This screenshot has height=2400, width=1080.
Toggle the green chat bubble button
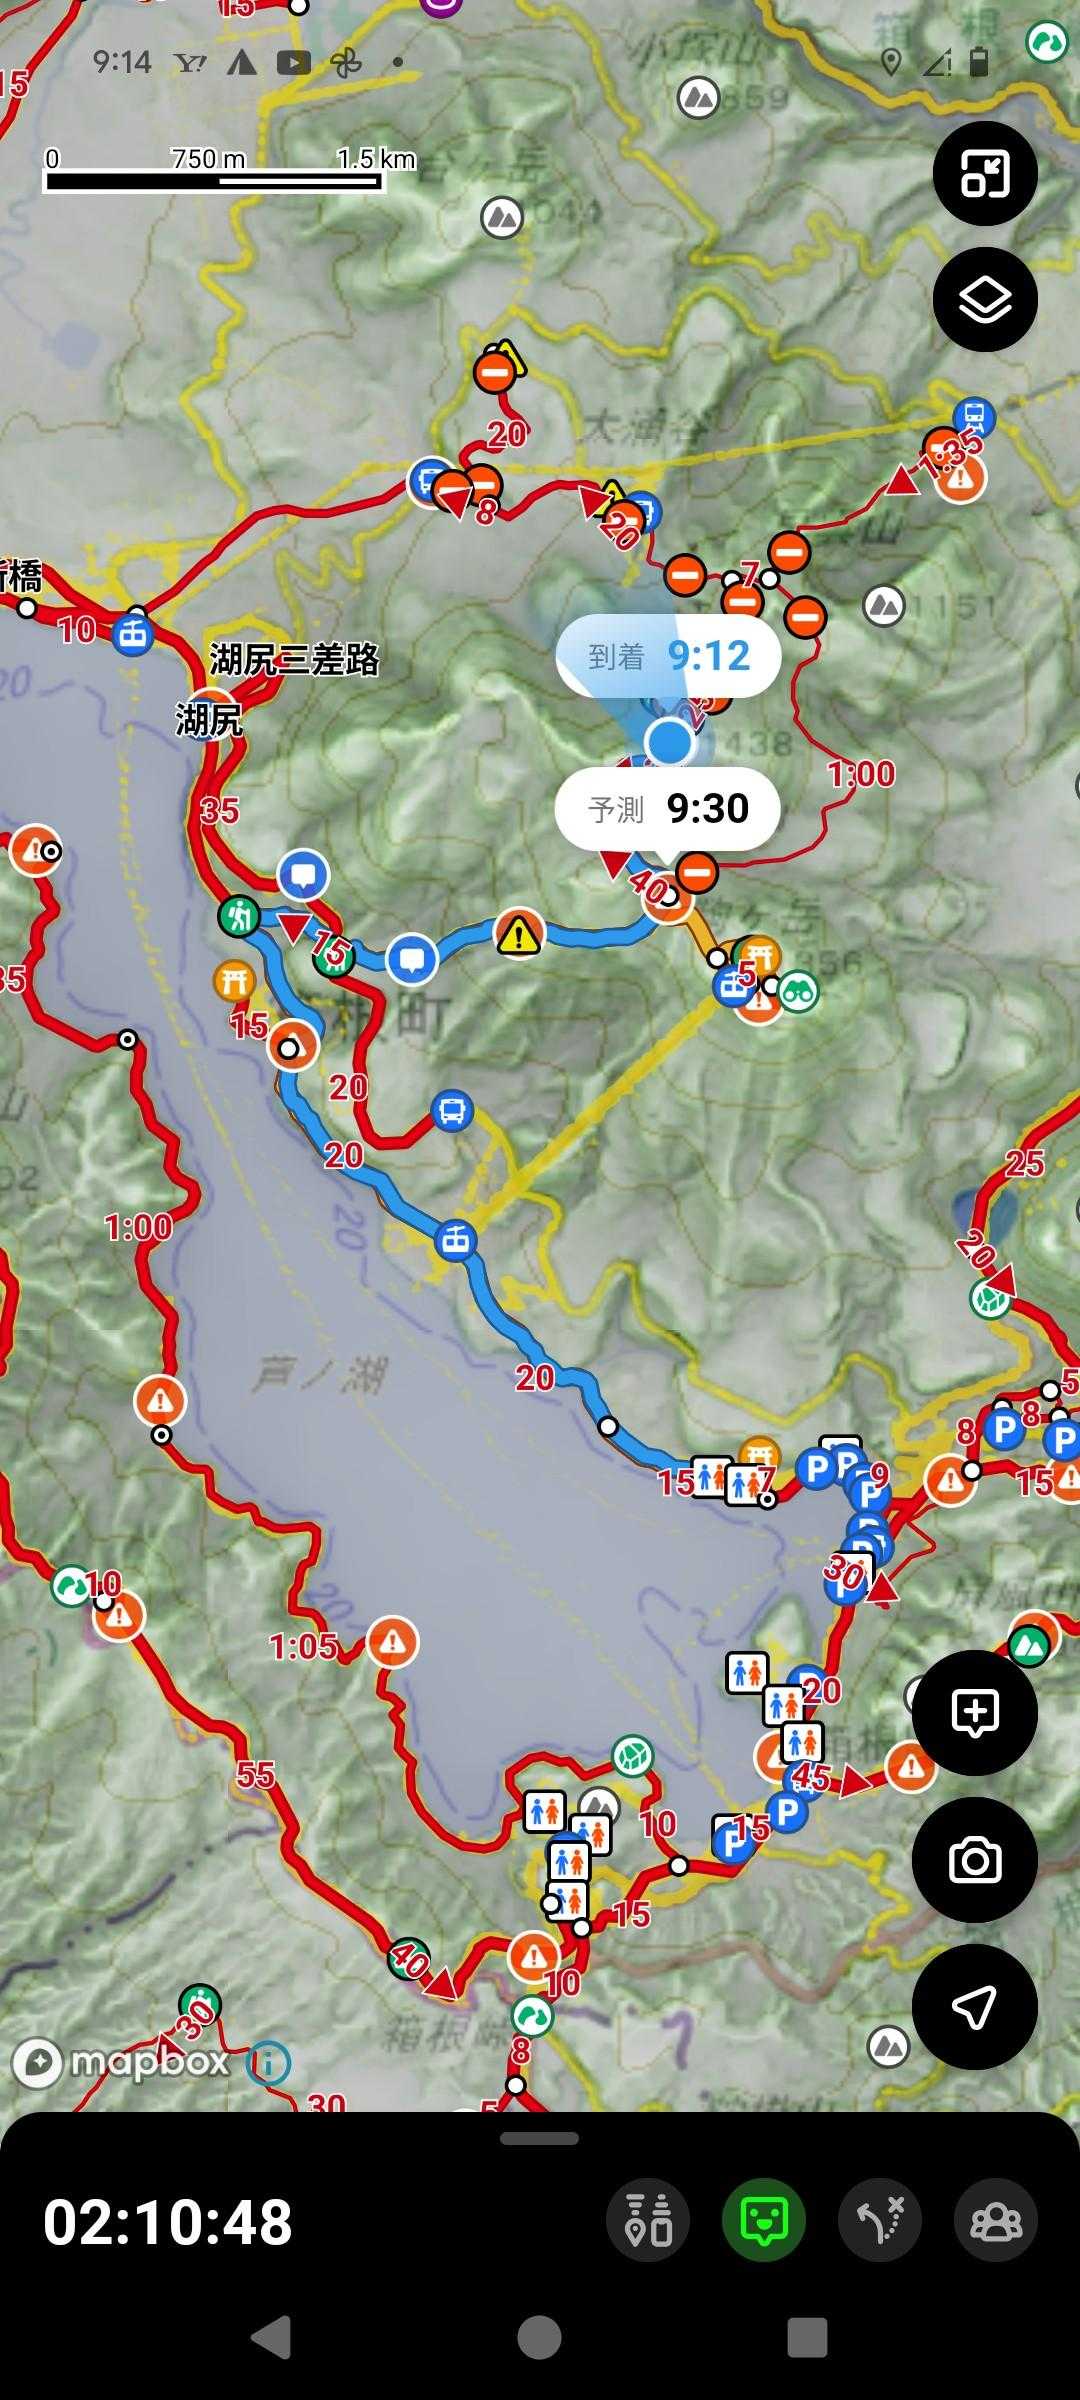pyautogui.click(x=764, y=2221)
